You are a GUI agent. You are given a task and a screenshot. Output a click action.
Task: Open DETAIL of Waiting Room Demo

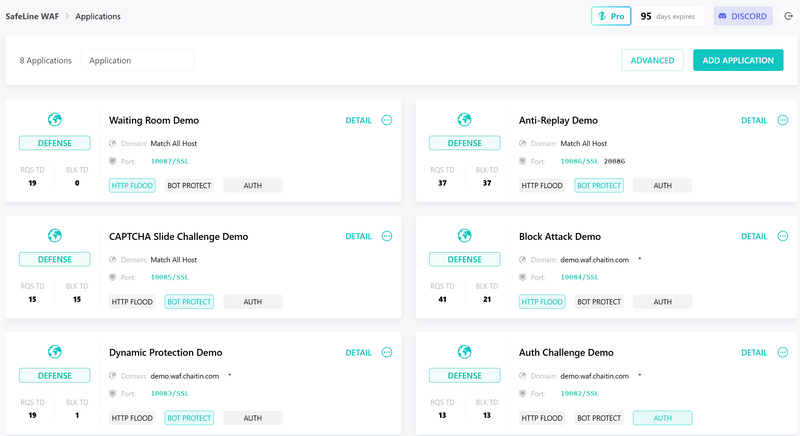click(x=358, y=120)
